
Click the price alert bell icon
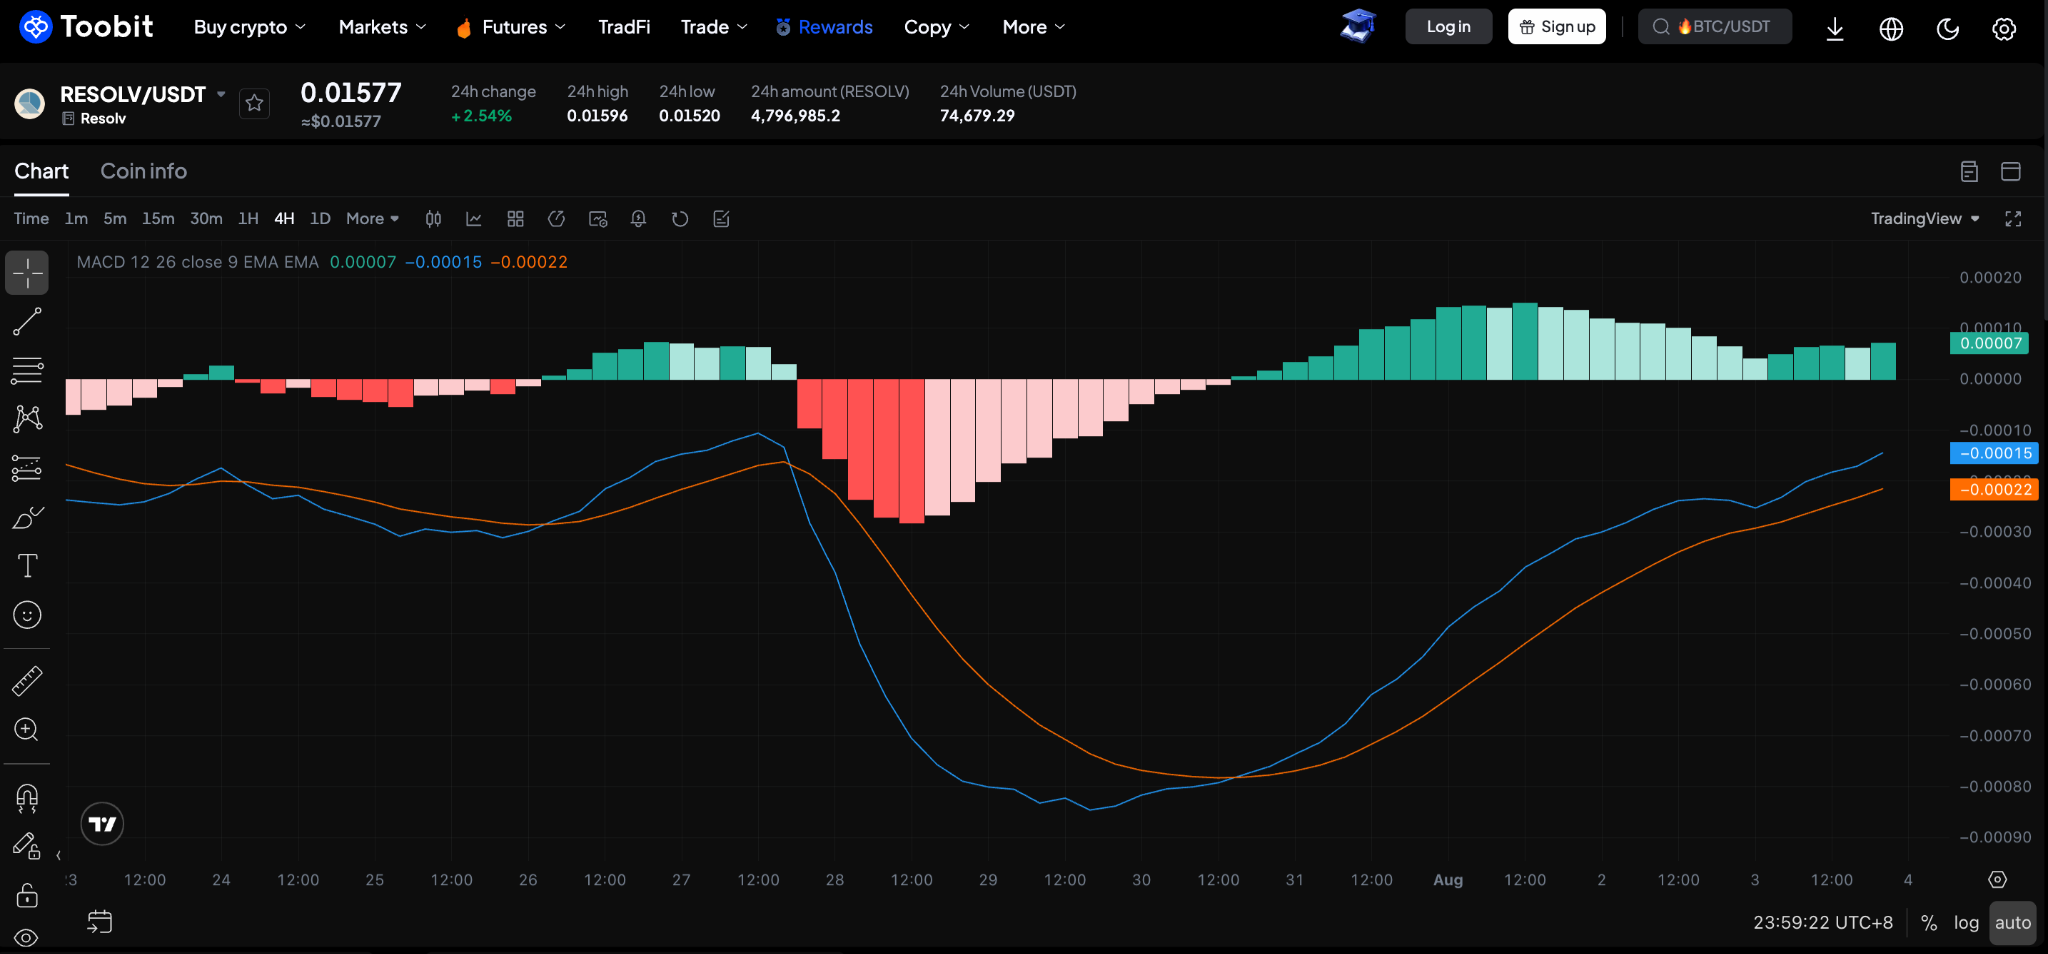pos(638,219)
